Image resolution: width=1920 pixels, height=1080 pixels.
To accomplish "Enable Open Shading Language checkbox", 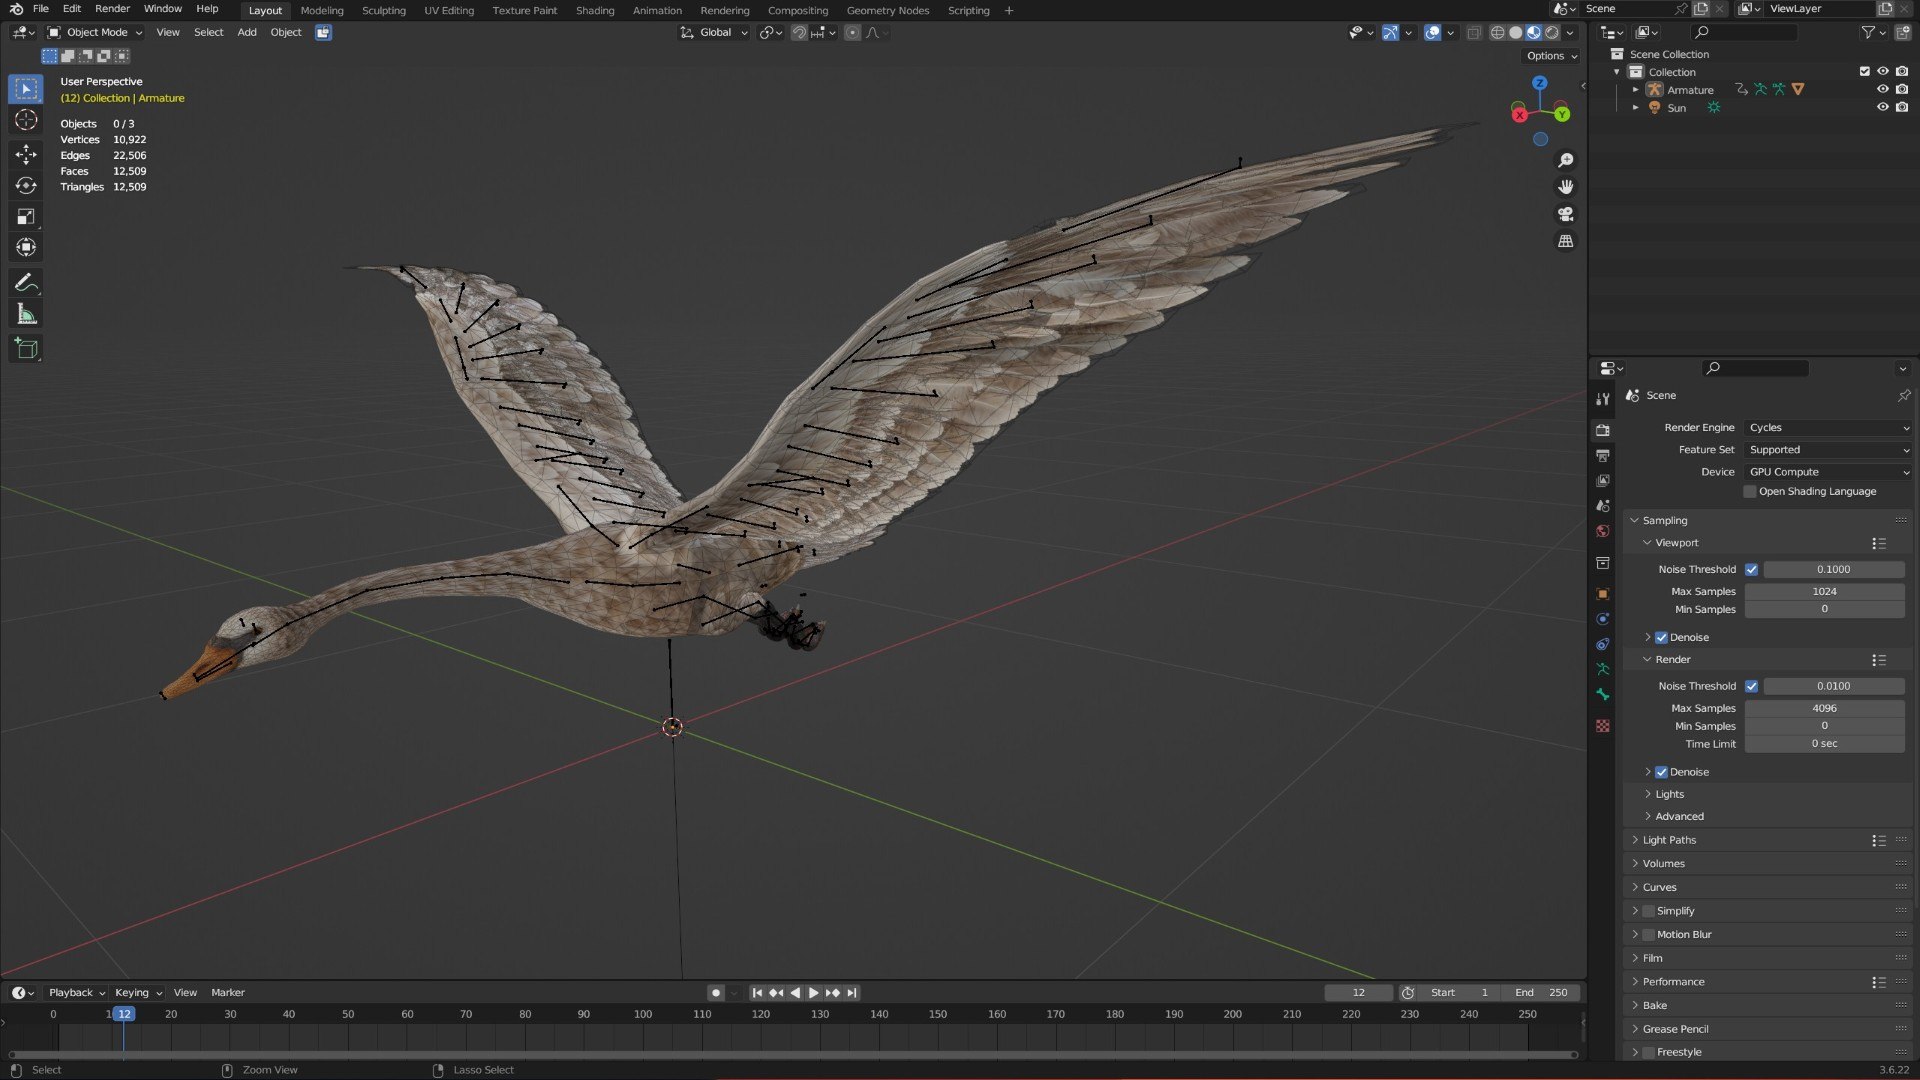I will tap(1750, 492).
